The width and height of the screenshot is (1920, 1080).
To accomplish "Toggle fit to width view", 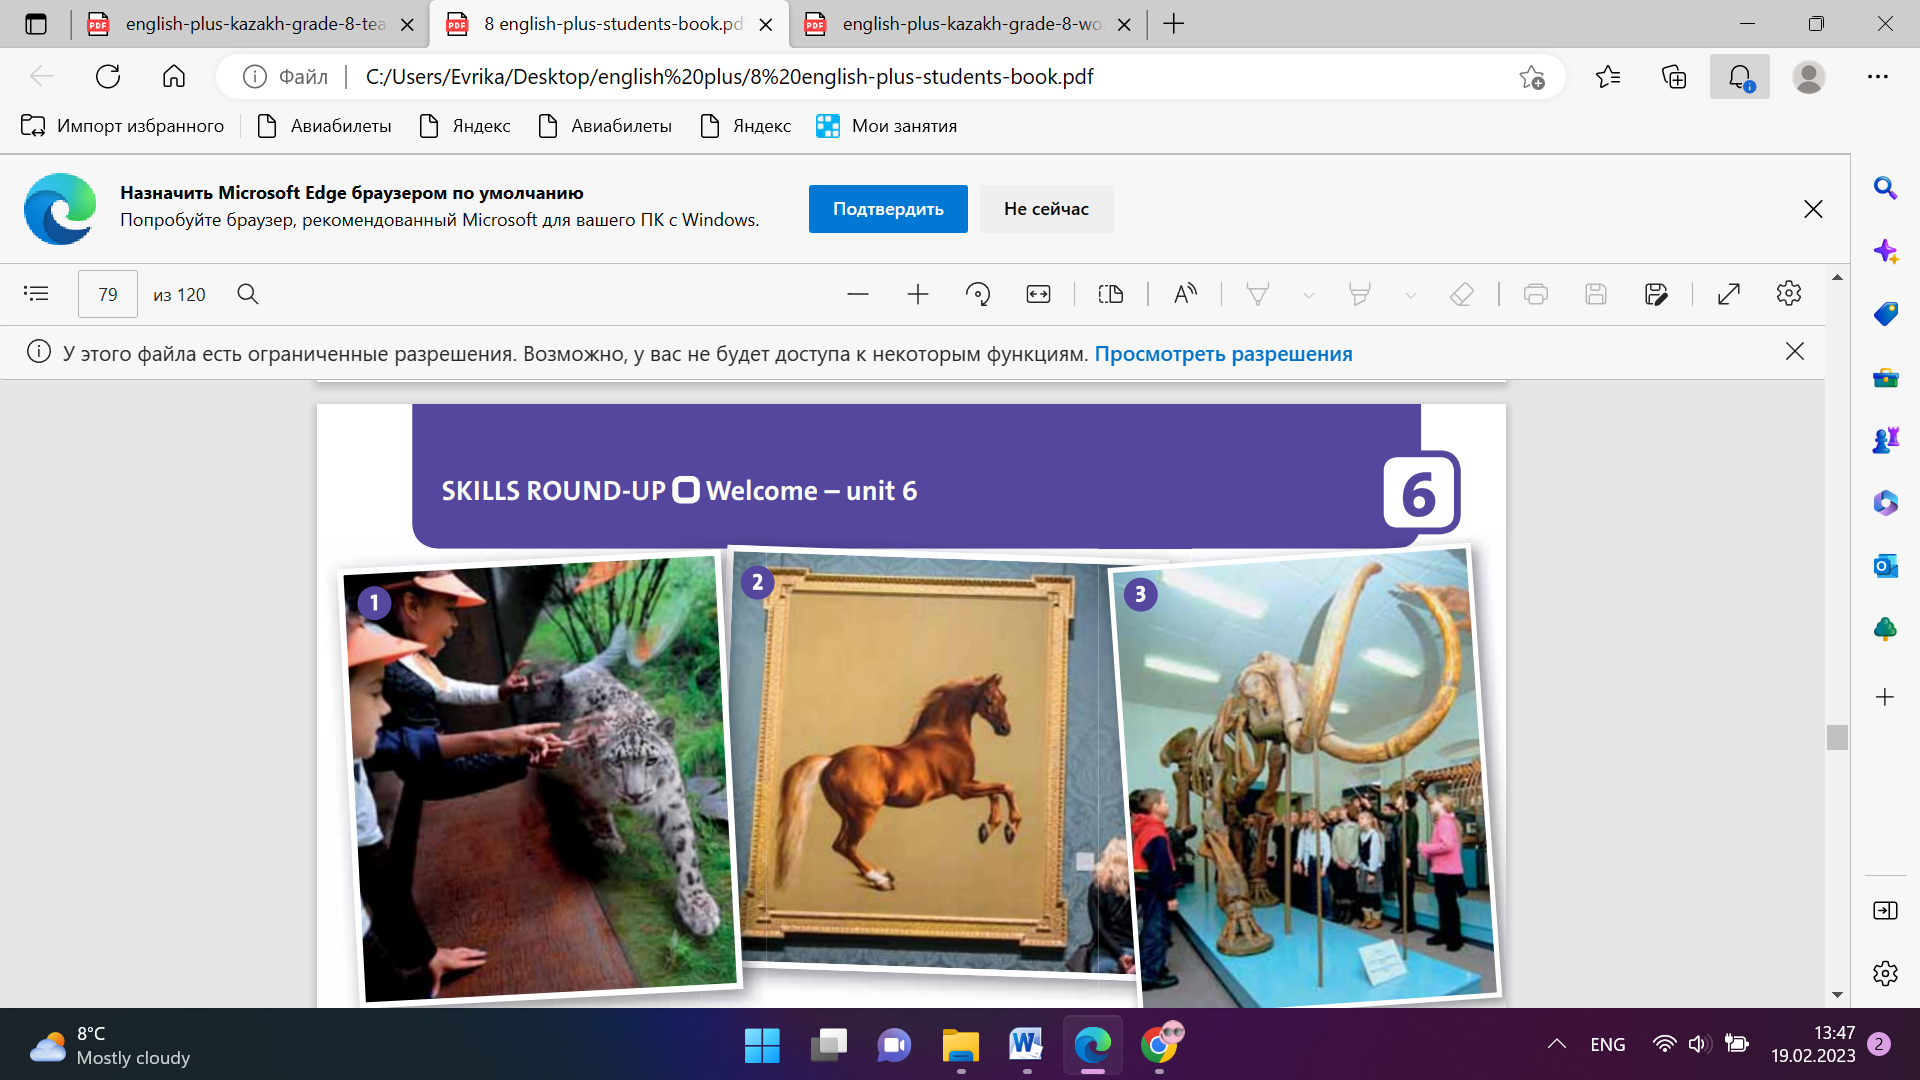I will [x=1038, y=294].
